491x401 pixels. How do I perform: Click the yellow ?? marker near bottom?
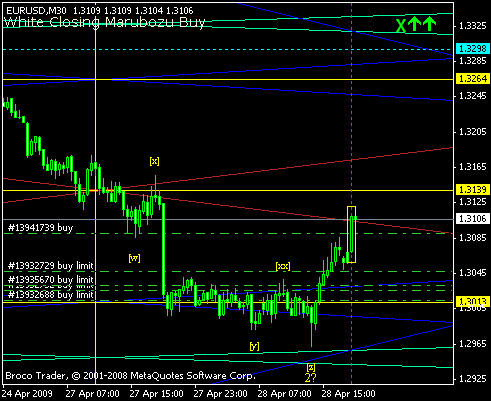point(310,378)
